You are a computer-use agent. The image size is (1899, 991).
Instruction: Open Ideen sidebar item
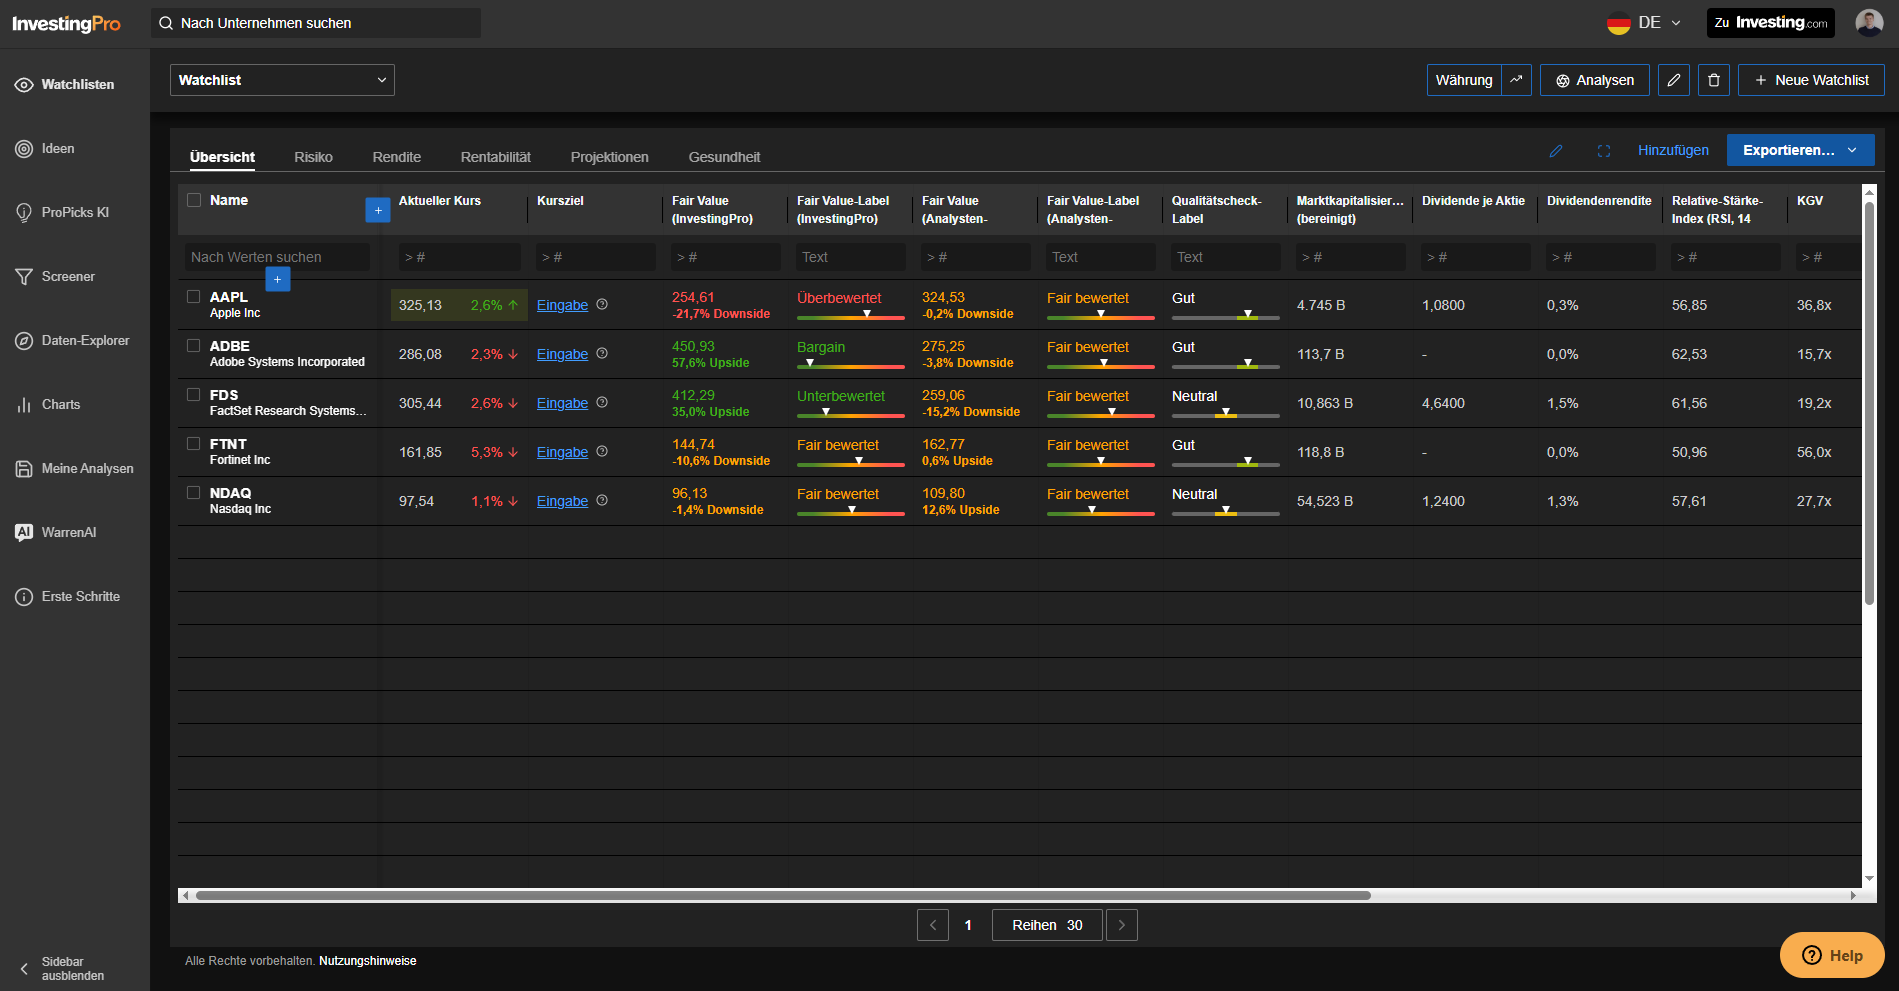[x=45, y=149]
